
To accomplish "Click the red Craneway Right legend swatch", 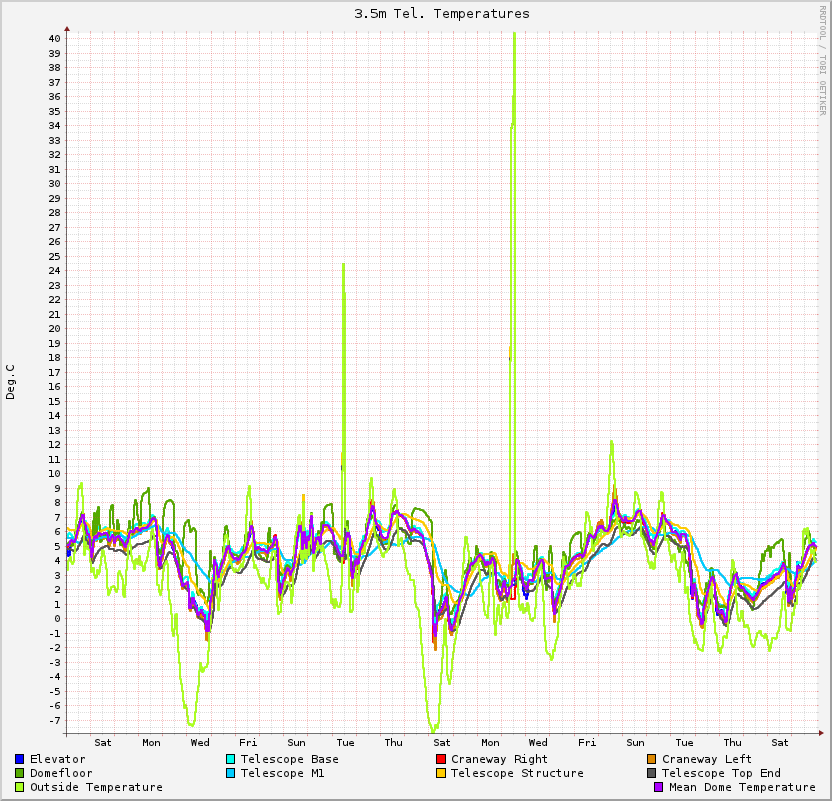I will tap(441, 759).
